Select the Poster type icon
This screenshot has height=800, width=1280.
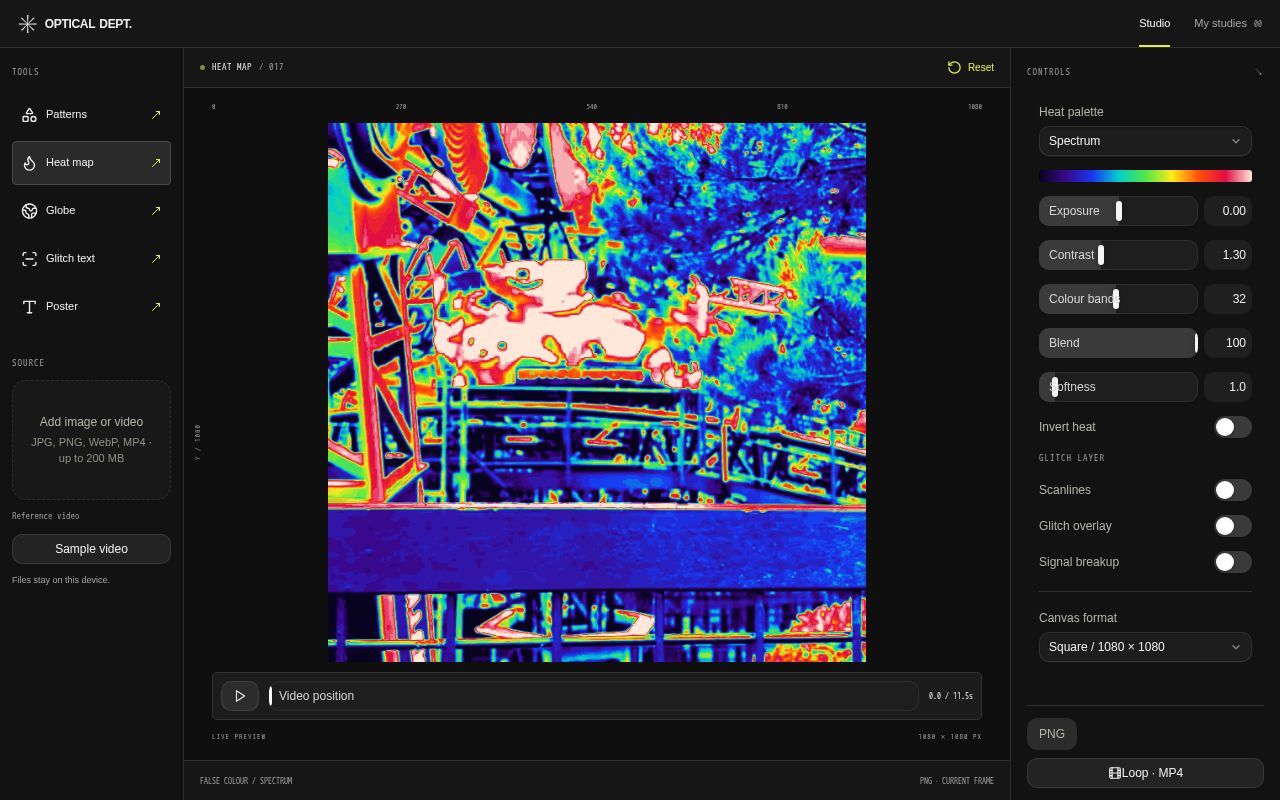coord(29,307)
